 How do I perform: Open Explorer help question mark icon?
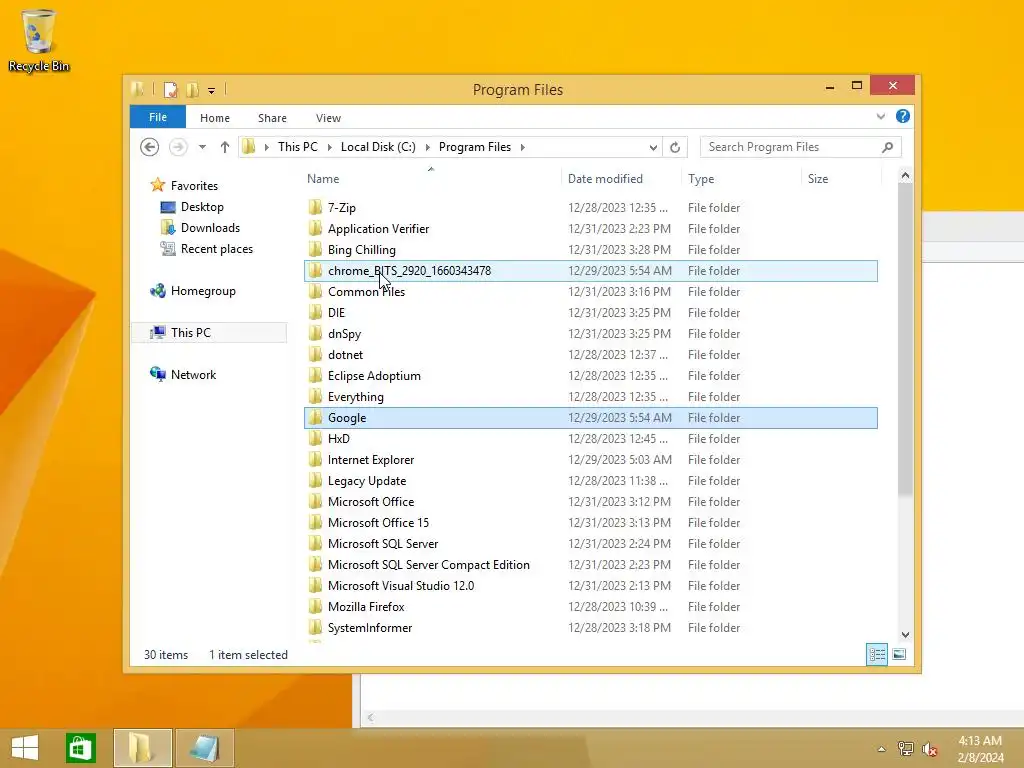[x=903, y=116]
